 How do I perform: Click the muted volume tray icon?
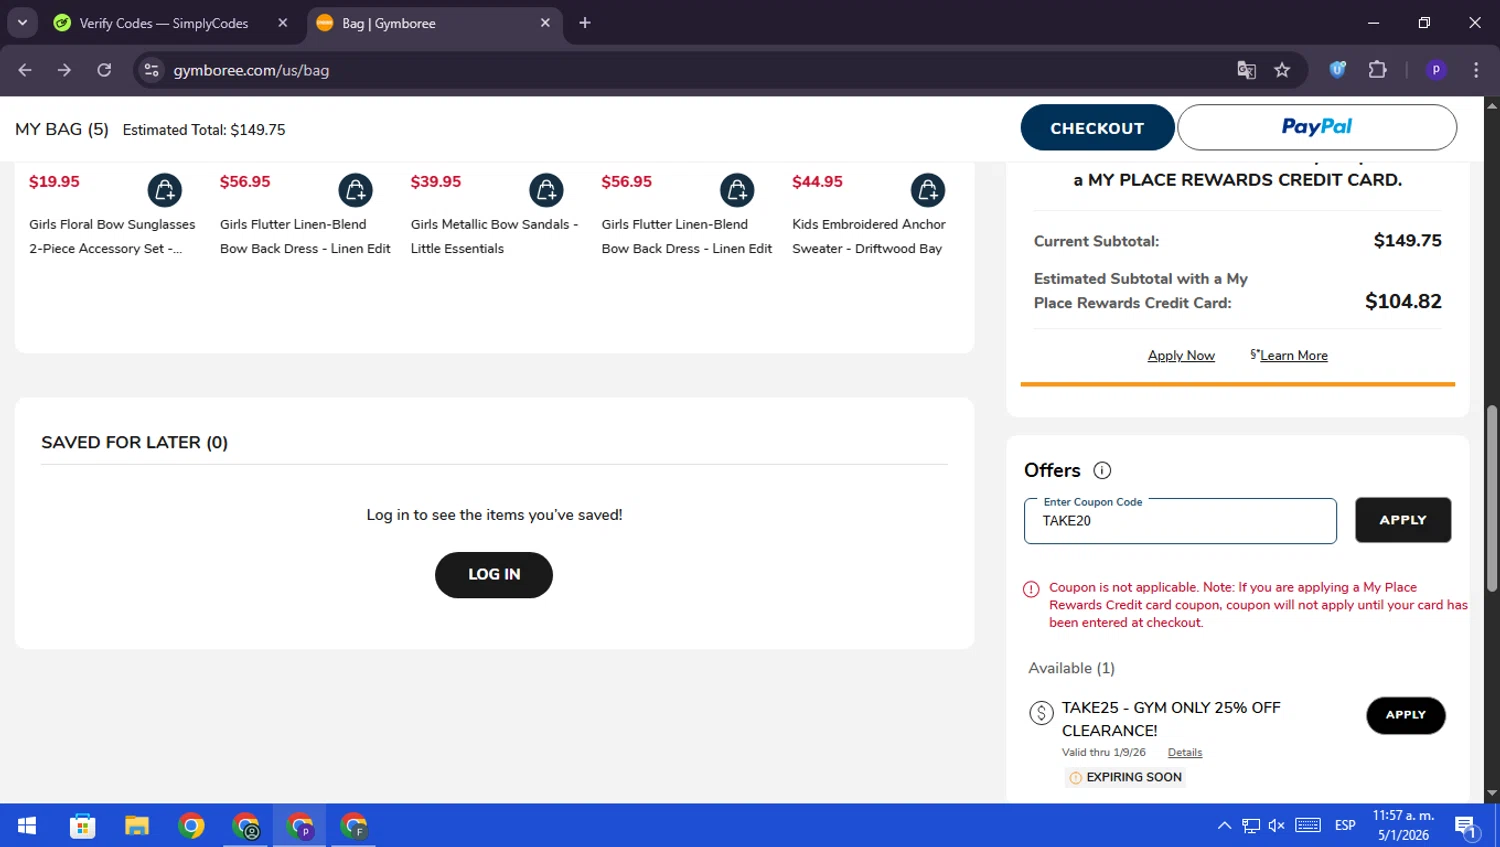[1276, 826]
